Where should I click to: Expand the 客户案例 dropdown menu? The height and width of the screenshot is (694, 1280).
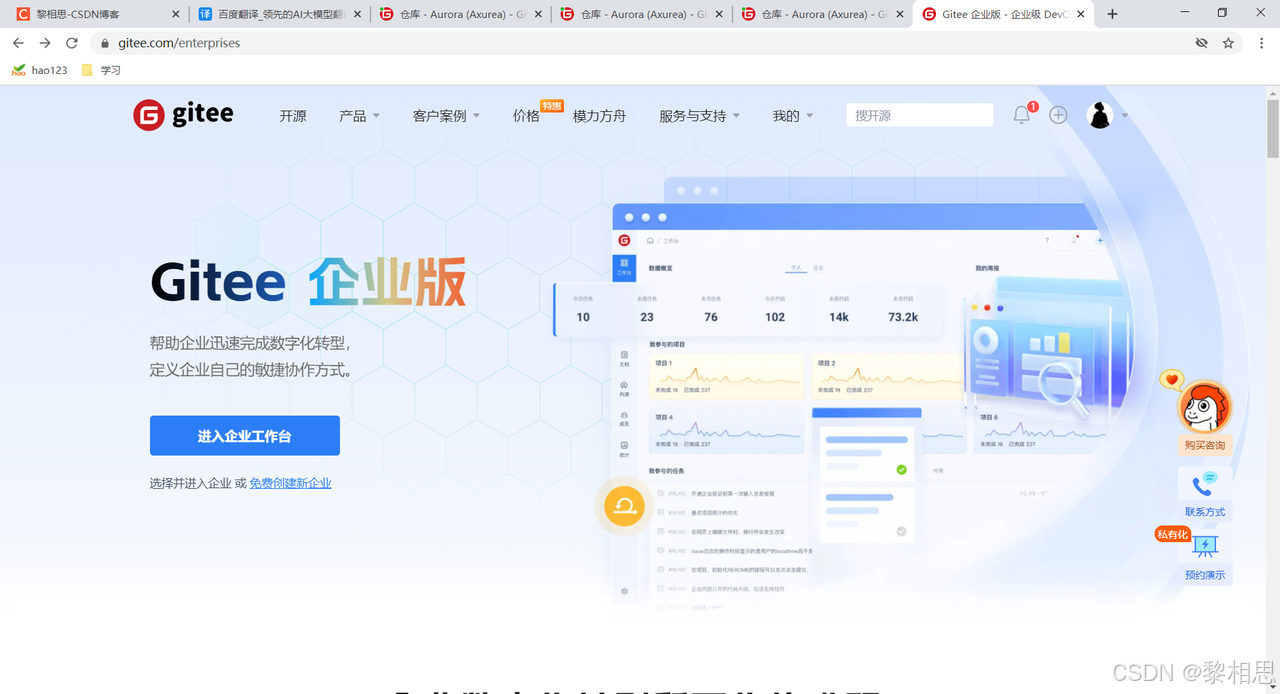pos(446,116)
